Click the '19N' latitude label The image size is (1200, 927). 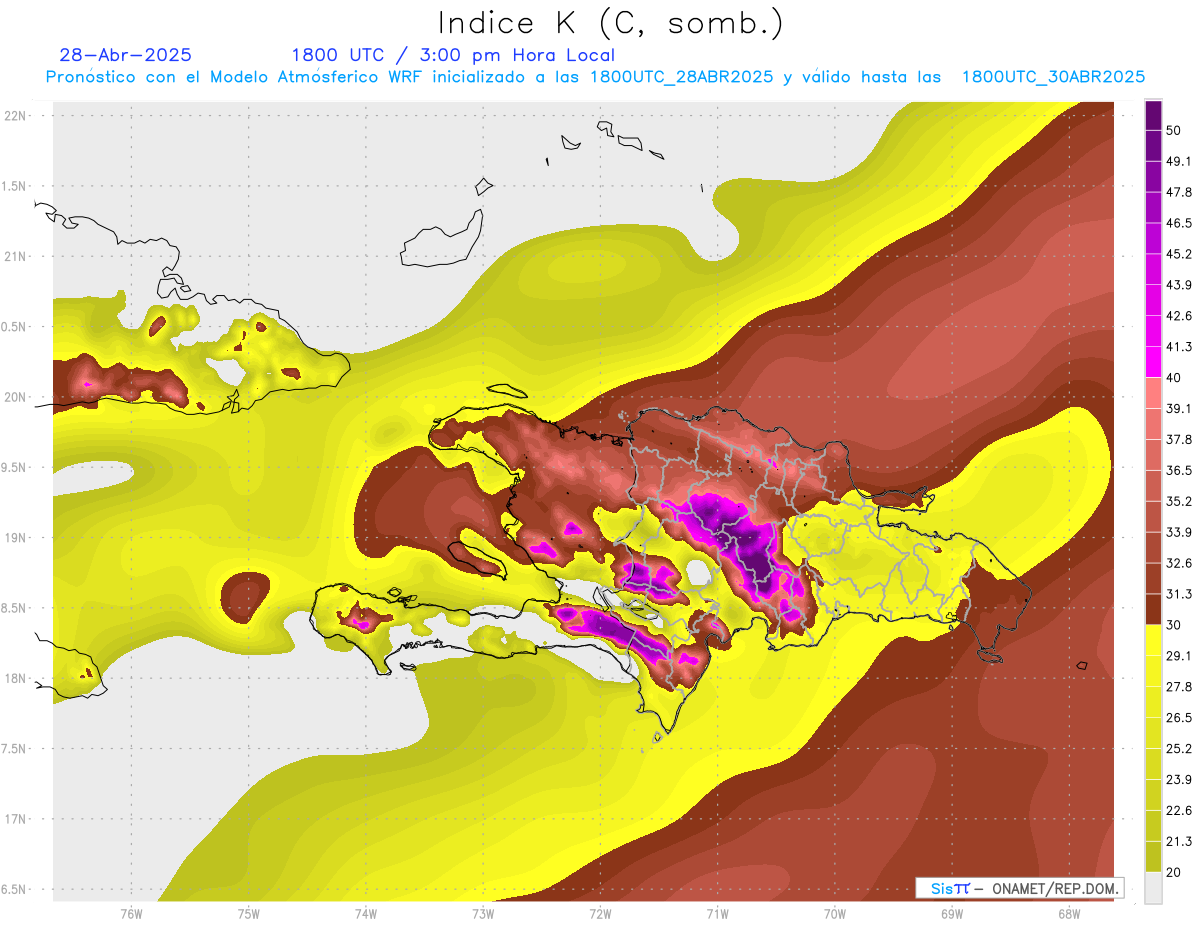point(16,537)
